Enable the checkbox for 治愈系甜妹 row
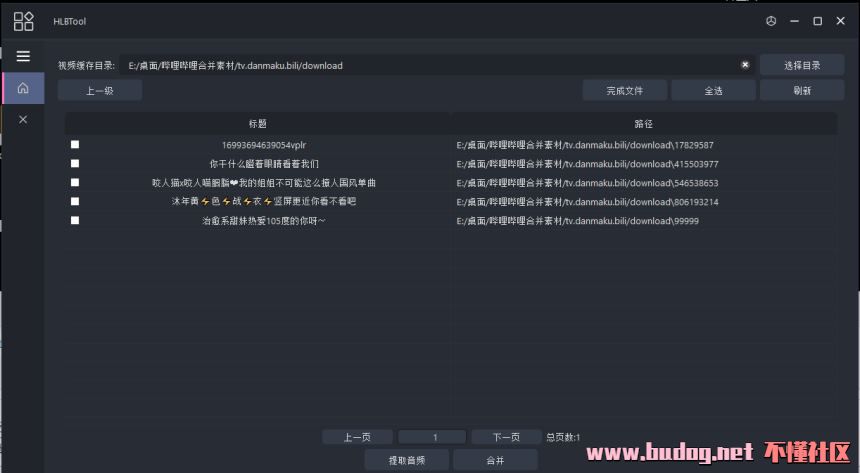Screen dimensions: 860x473 pos(75,220)
